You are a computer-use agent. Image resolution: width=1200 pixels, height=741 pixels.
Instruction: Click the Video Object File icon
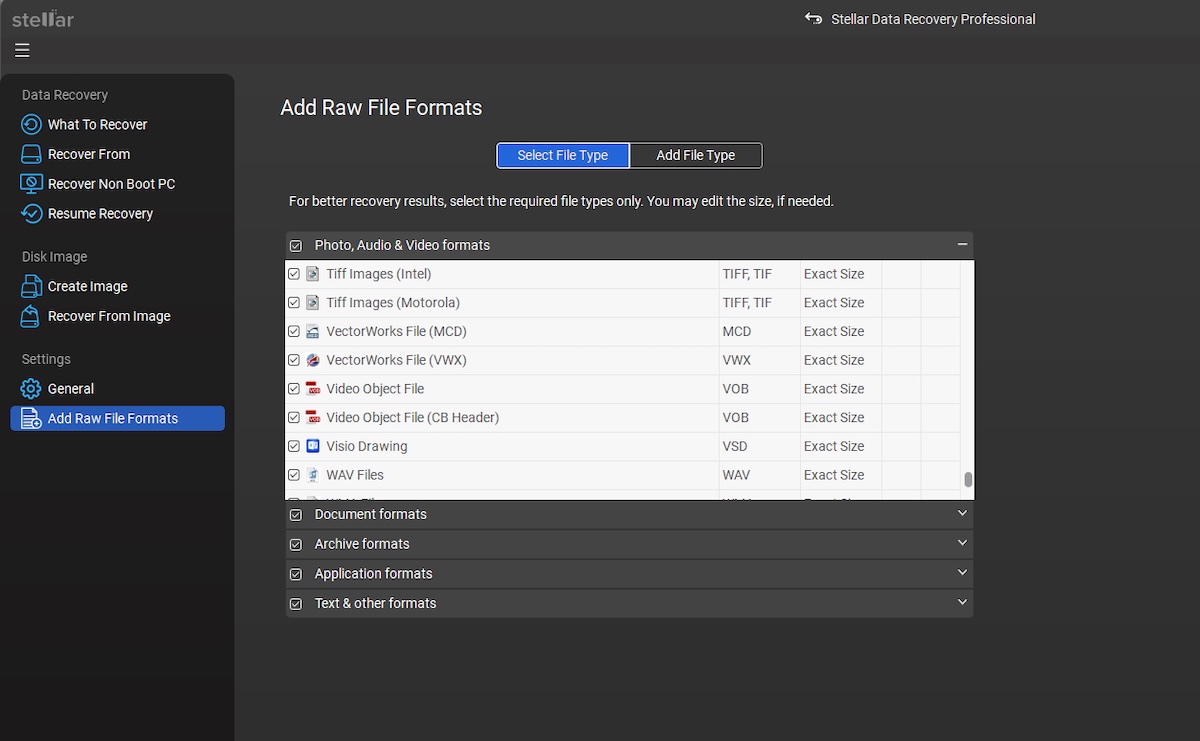click(313, 389)
